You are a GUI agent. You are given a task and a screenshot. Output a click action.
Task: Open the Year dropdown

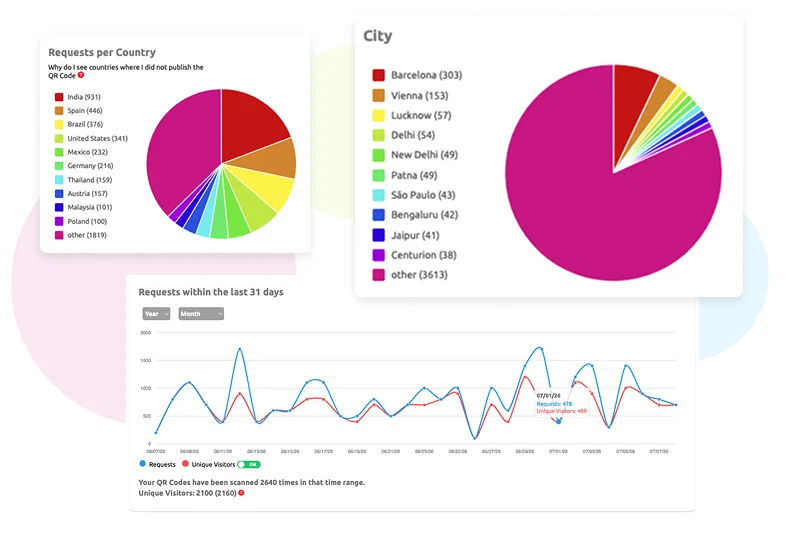point(156,314)
